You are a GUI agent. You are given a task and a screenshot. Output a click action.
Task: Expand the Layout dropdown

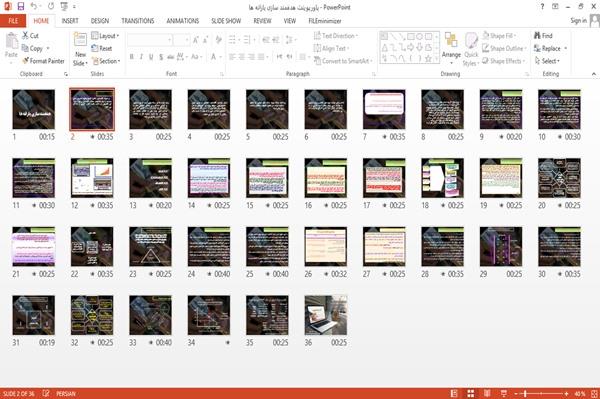point(105,36)
